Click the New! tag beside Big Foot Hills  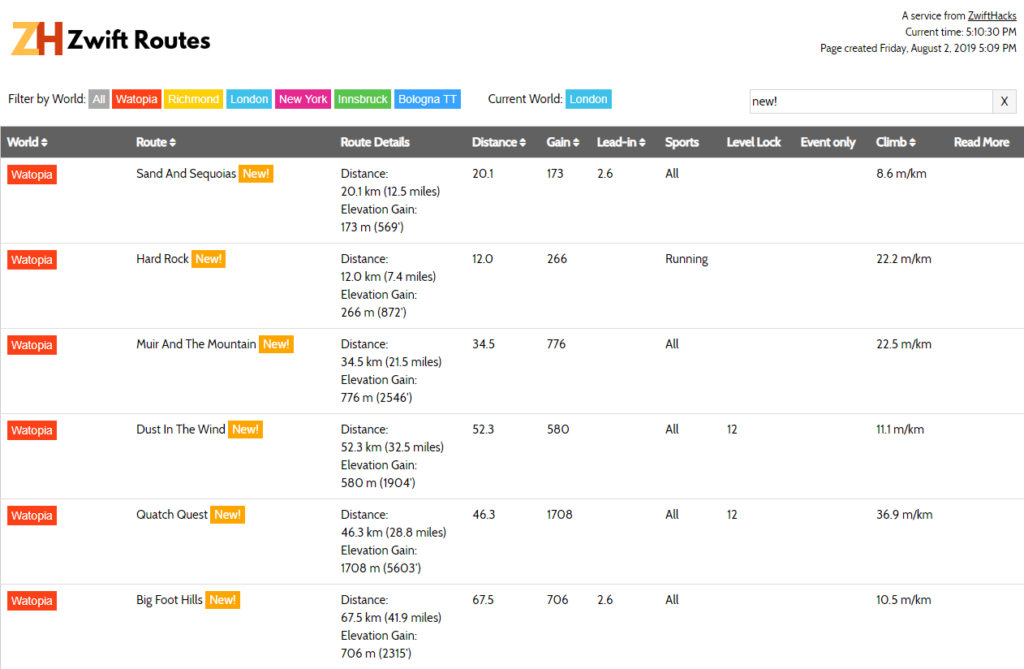[223, 600]
